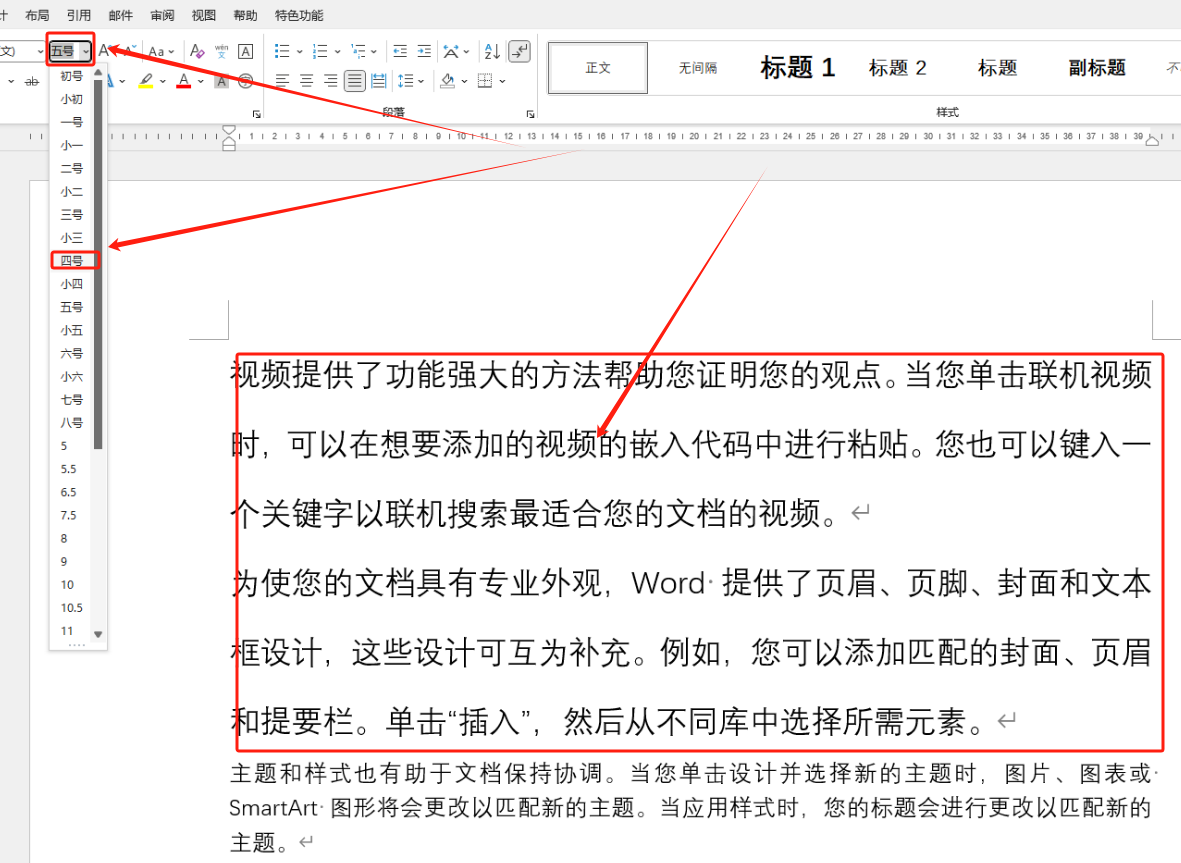
Task: Choose 四号 from the font size list
Action: point(71,260)
